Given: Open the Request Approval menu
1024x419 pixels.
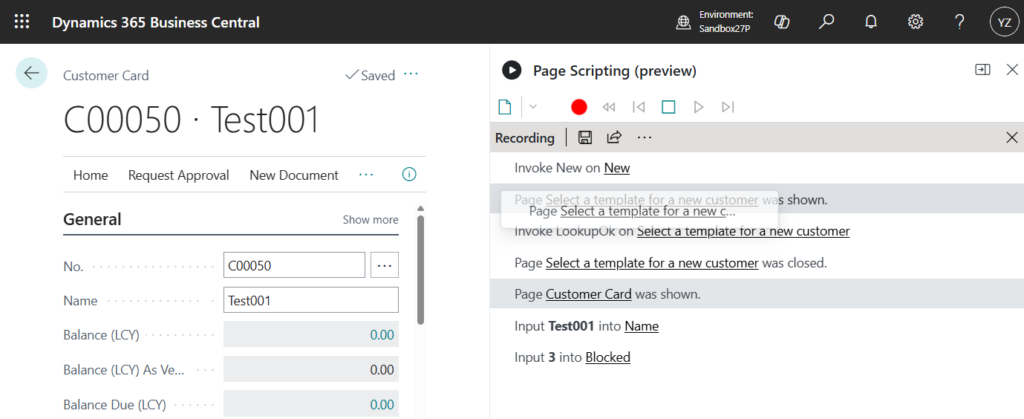Looking at the screenshot, I should click(x=178, y=175).
